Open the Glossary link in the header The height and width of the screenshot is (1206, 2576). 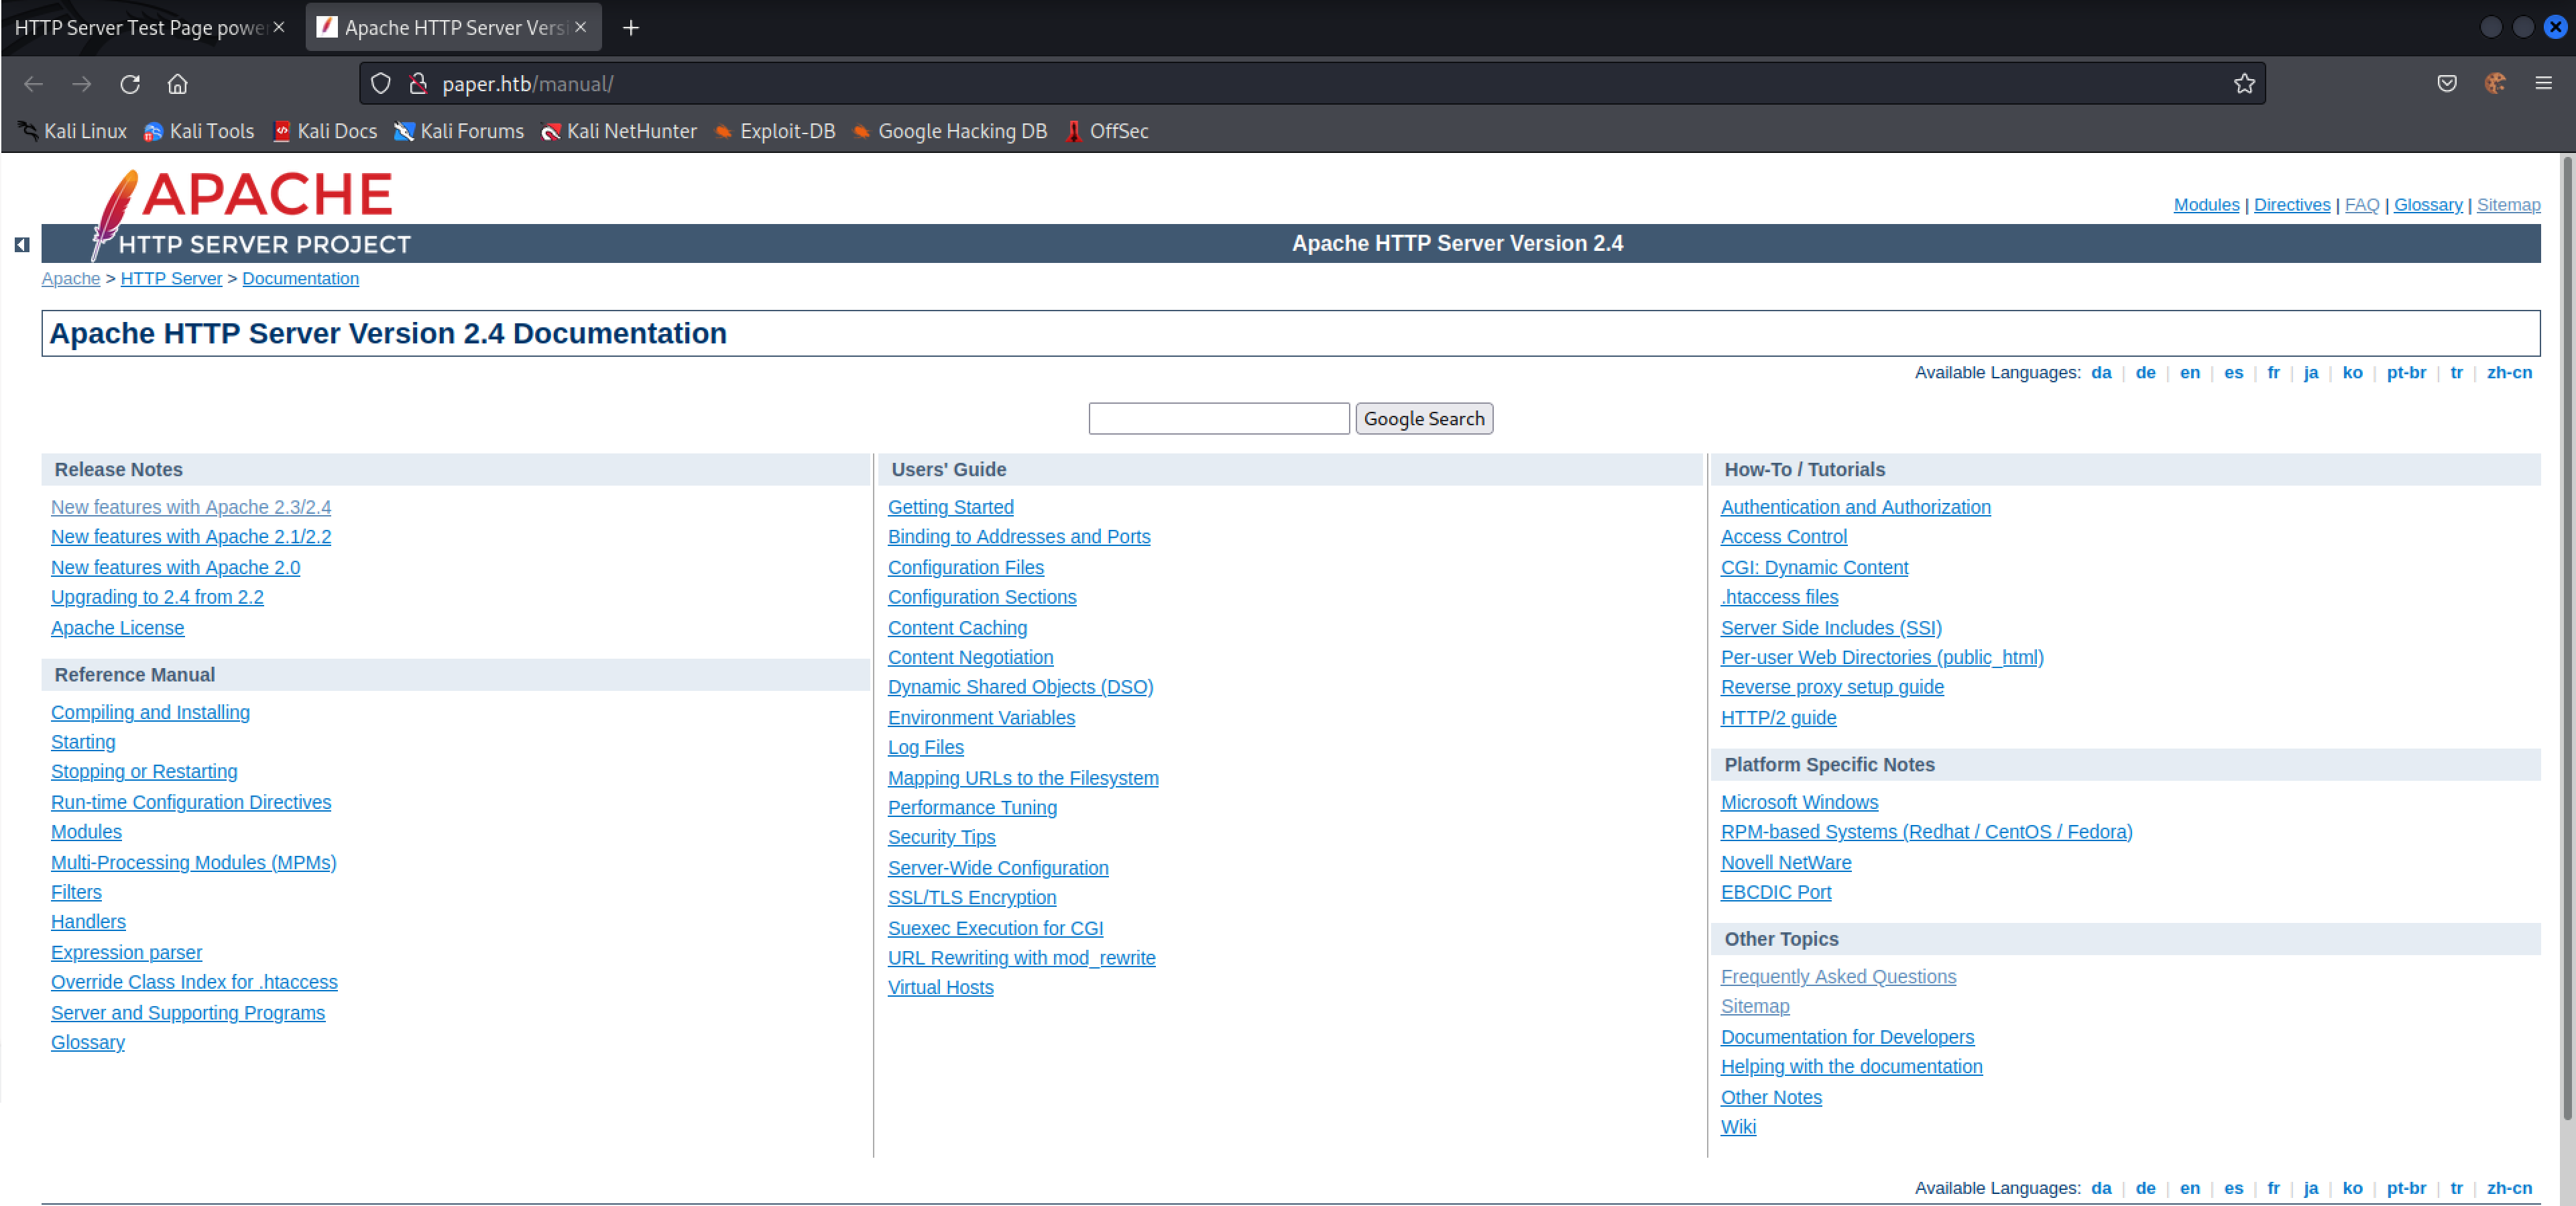2428,204
